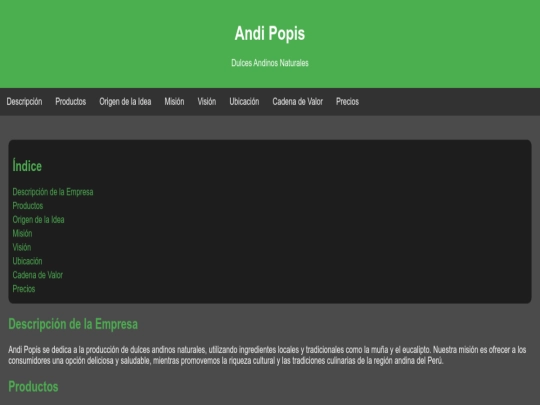Open Descripción in the navigation bar
Viewport: 540px width, 405px height.
coord(24,102)
